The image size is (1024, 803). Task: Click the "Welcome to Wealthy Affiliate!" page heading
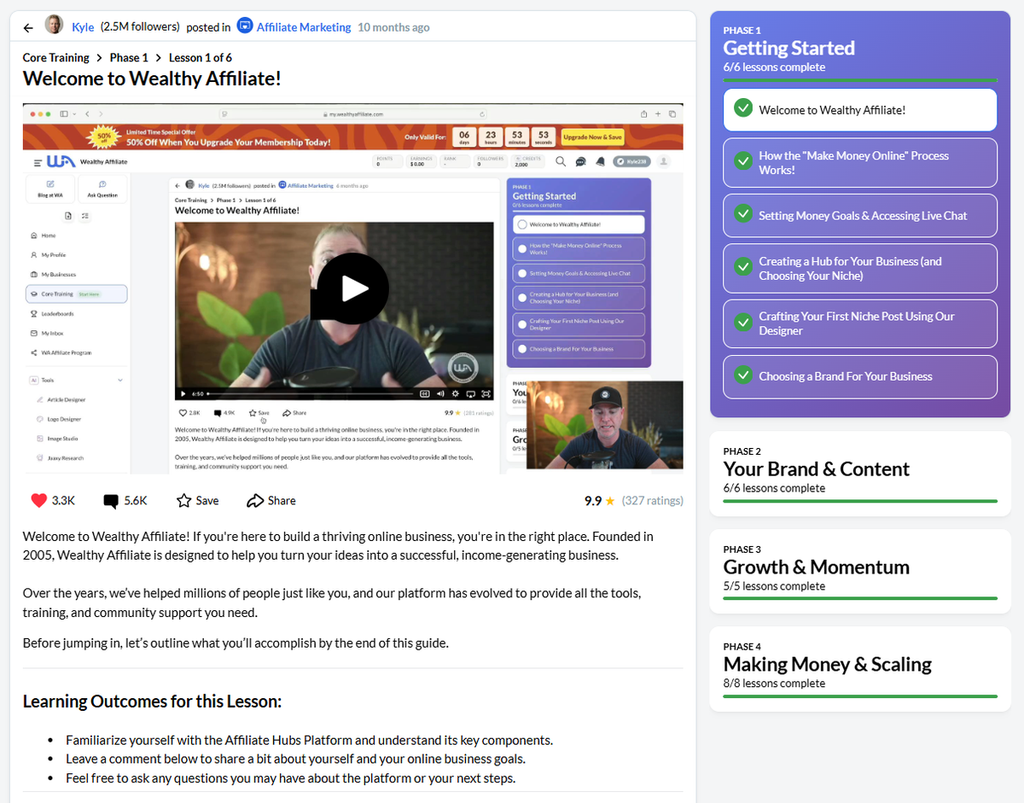pos(152,78)
